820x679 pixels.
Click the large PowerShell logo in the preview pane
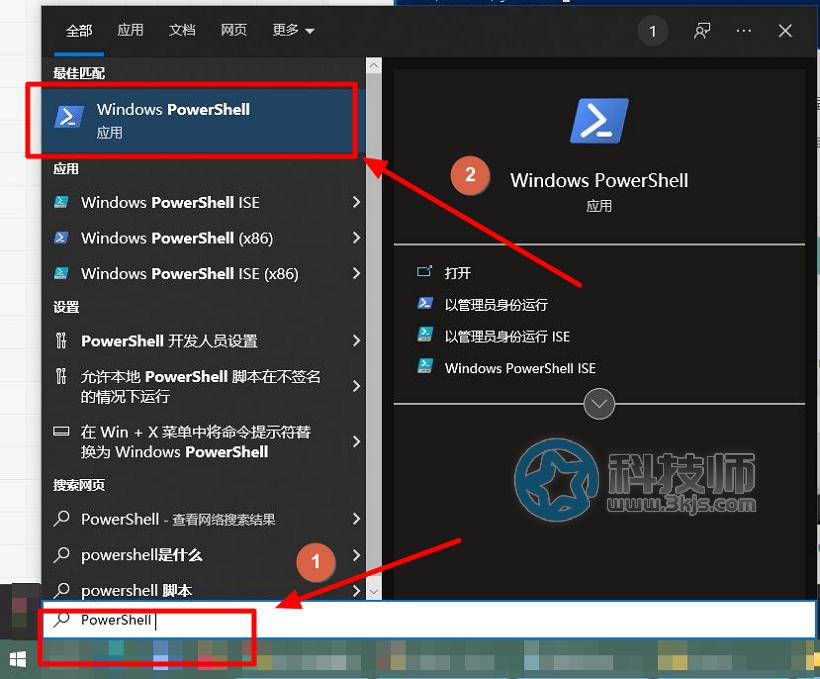(x=599, y=121)
